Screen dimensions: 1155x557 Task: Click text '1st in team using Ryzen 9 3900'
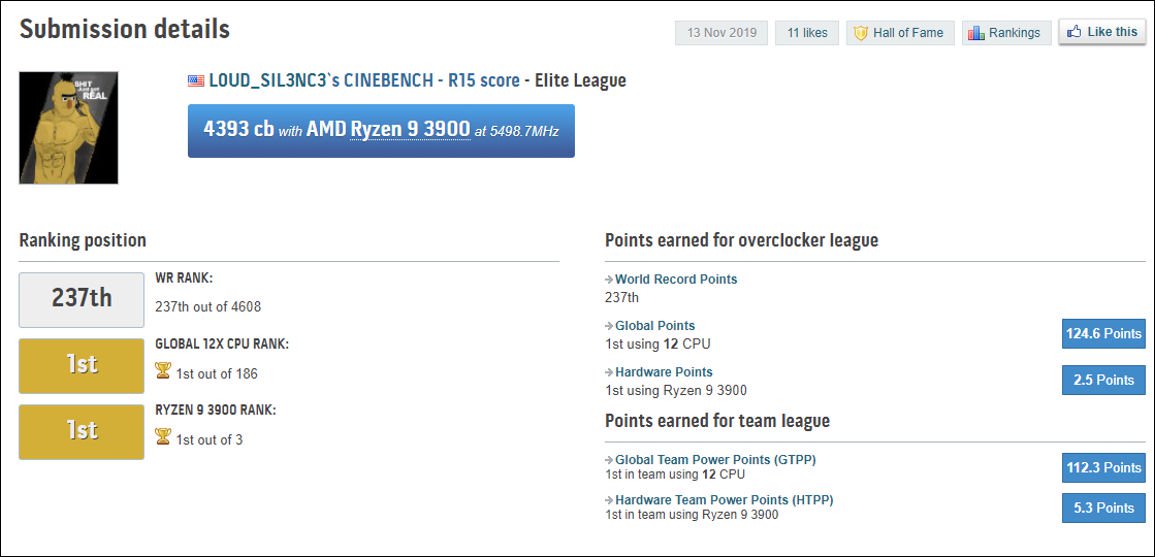pos(692,514)
